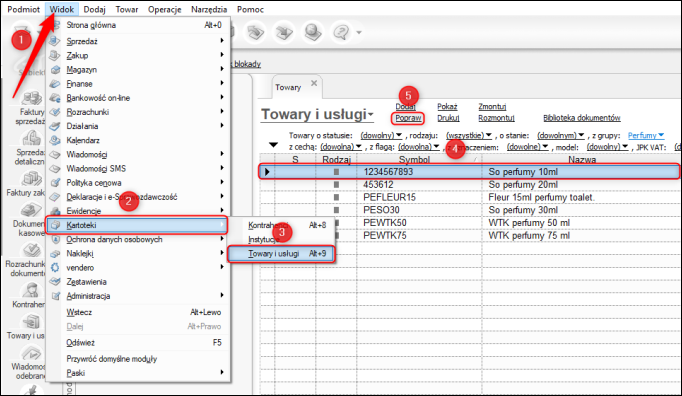Click the vendero menu icon

coord(55,268)
